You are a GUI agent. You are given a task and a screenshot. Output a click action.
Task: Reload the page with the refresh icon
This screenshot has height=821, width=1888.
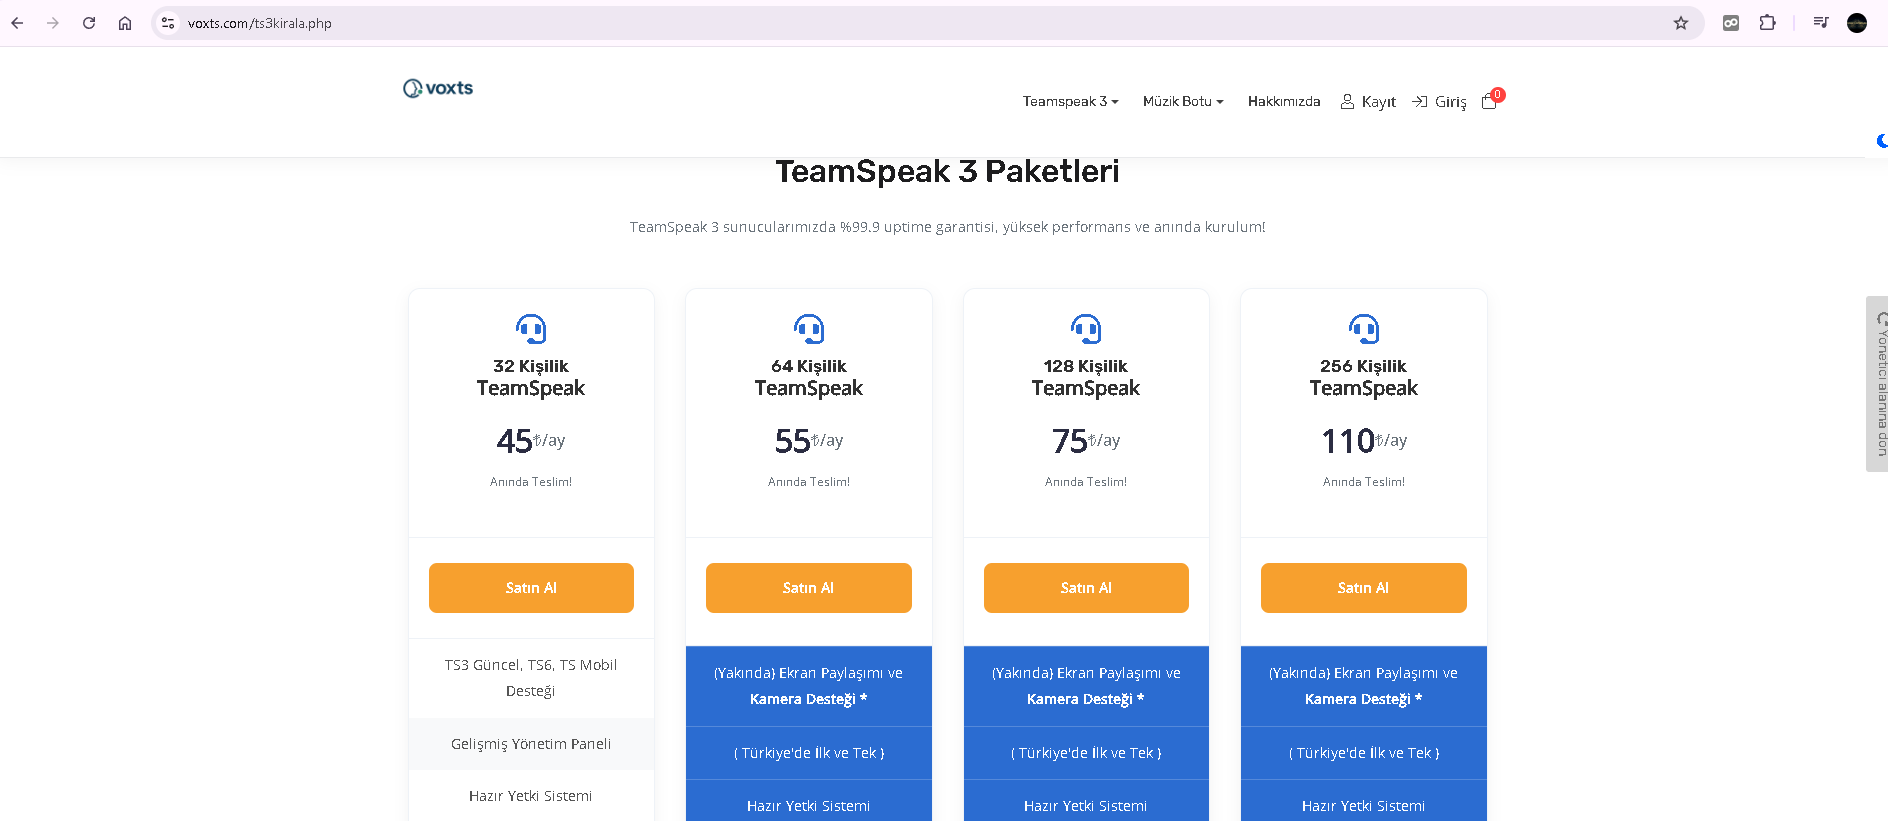pos(89,23)
